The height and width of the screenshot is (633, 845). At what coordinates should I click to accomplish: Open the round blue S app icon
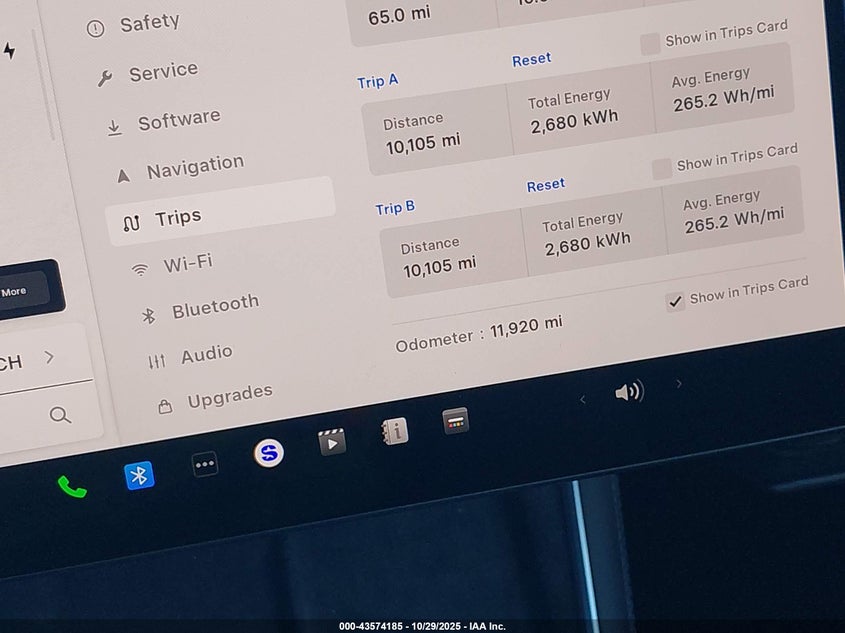[268, 453]
